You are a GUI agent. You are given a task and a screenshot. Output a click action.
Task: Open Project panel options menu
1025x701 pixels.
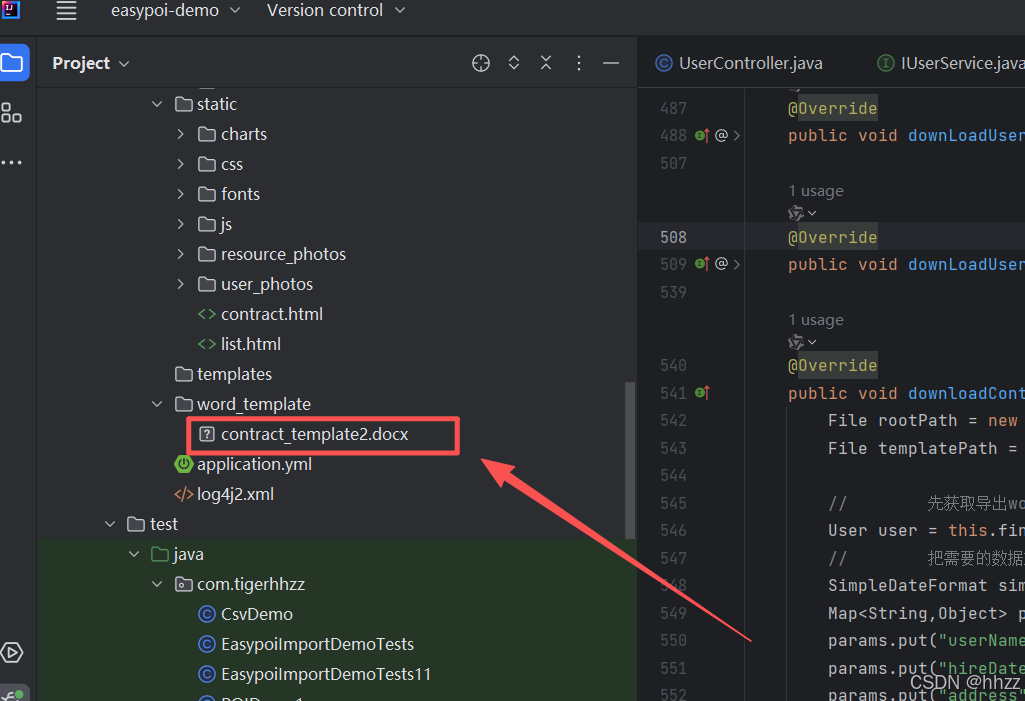click(x=579, y=63)
